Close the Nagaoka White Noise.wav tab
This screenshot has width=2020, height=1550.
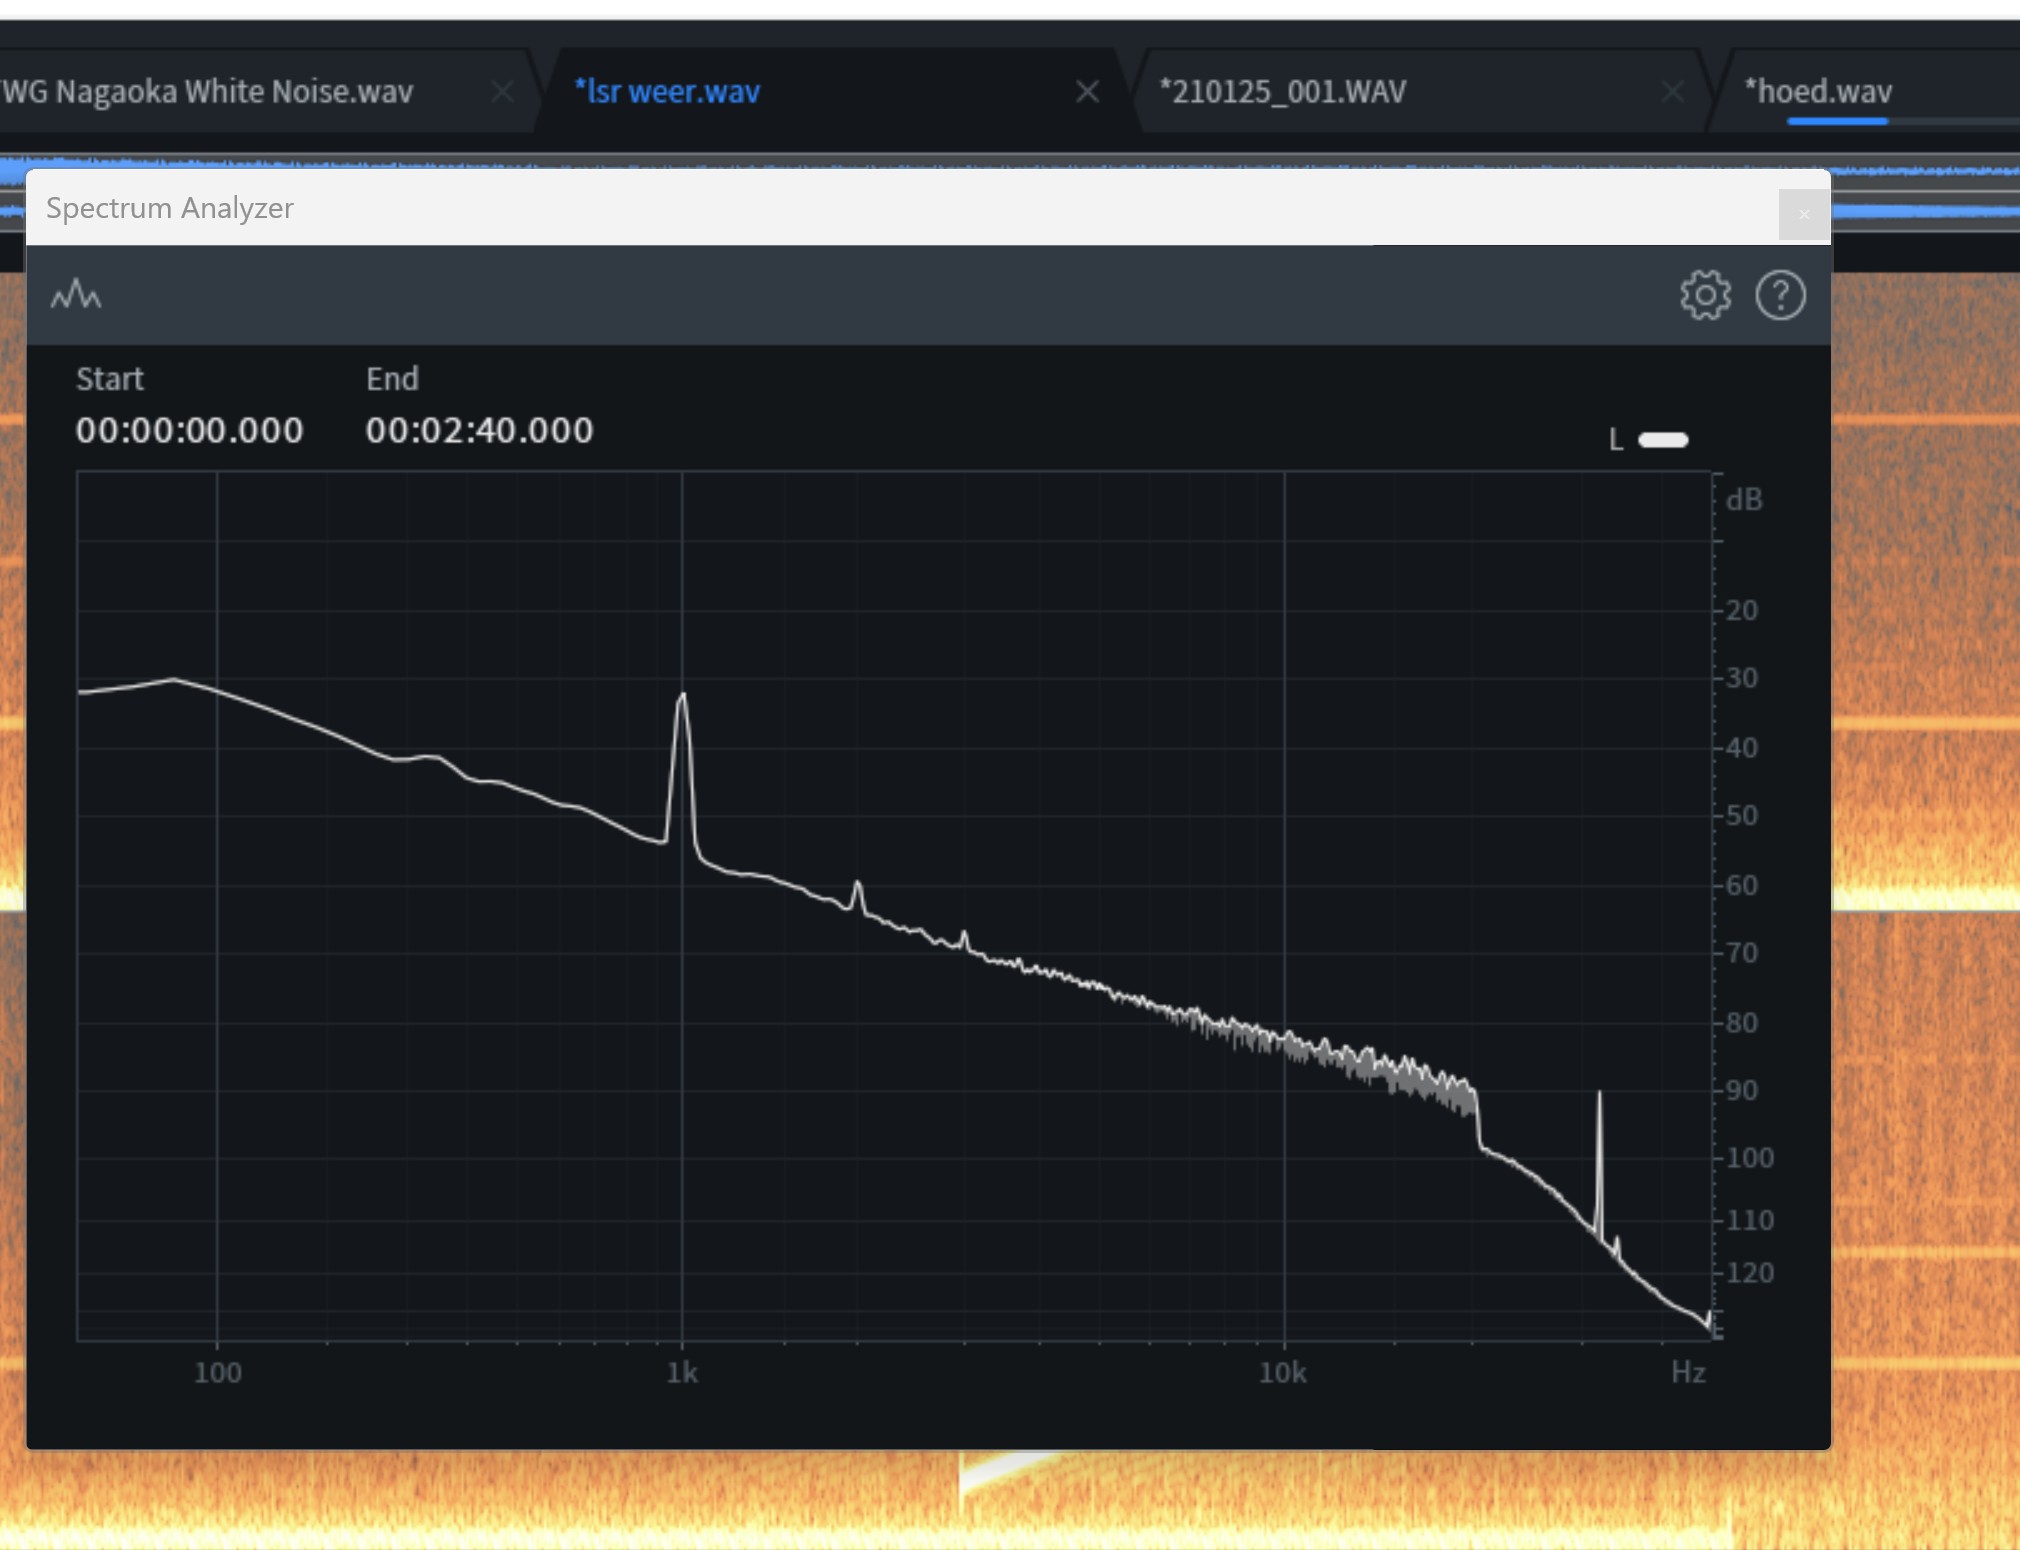[502, 92]
